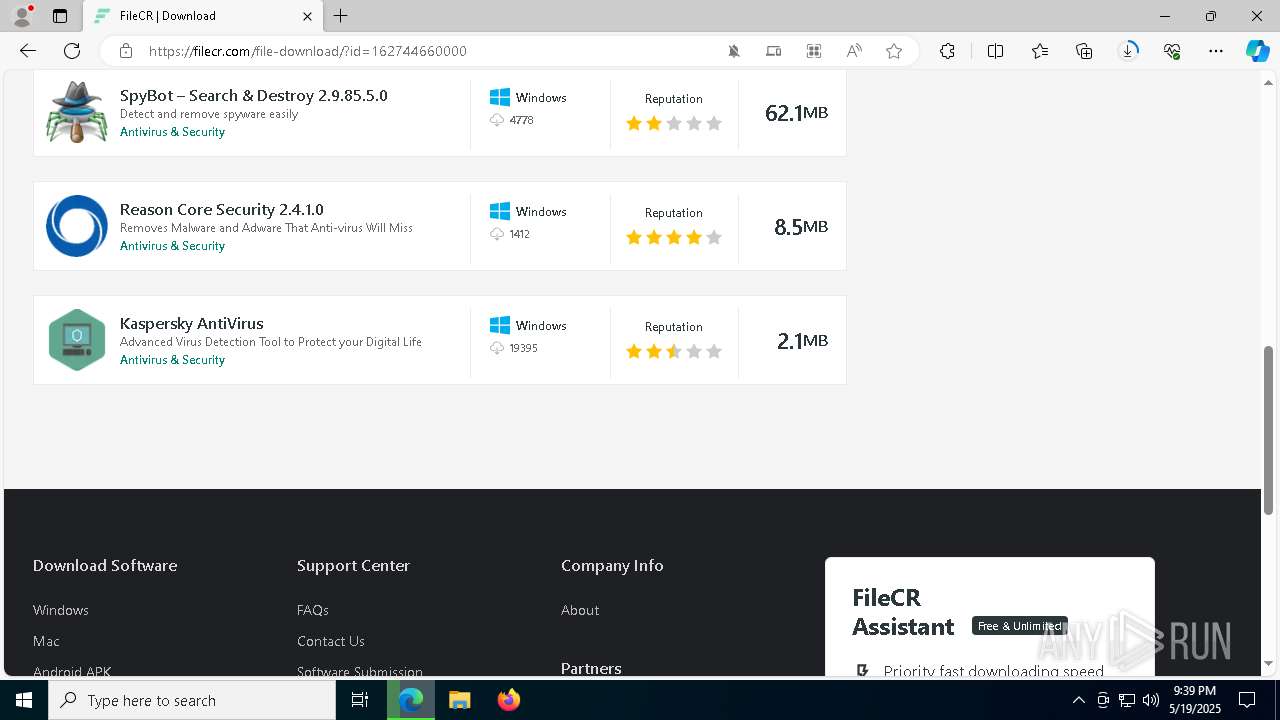Open the apps grid icon in address bar
The image size is (1280, 720).
click(x=814, y=51)
